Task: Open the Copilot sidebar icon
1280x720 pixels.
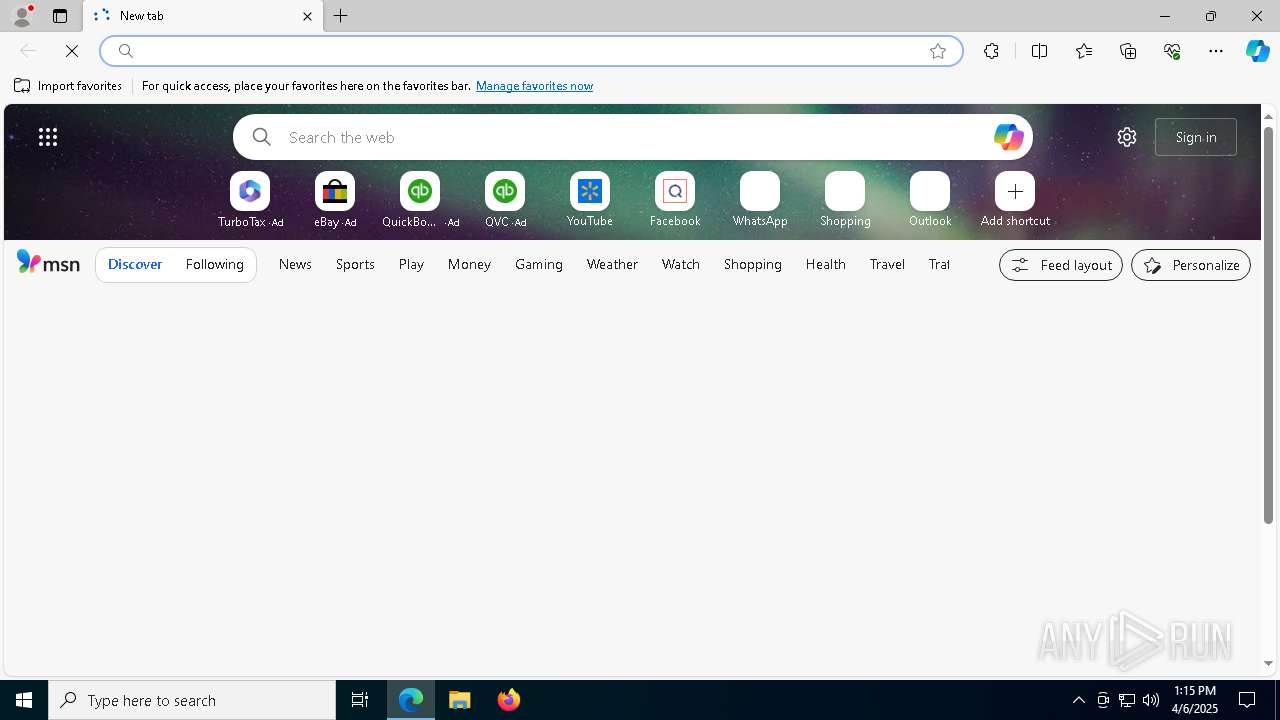Action: pyautogui.click(x=1258, y=51)
